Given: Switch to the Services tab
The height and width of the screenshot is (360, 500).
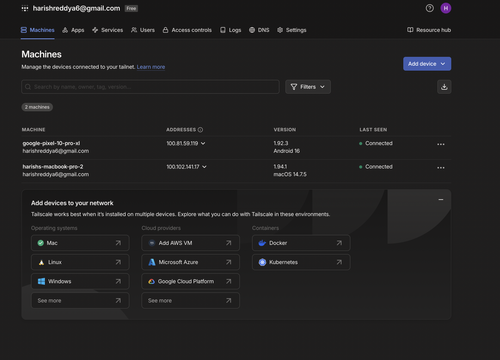Looking at the screenshot, I should click(x=108, y=30).
